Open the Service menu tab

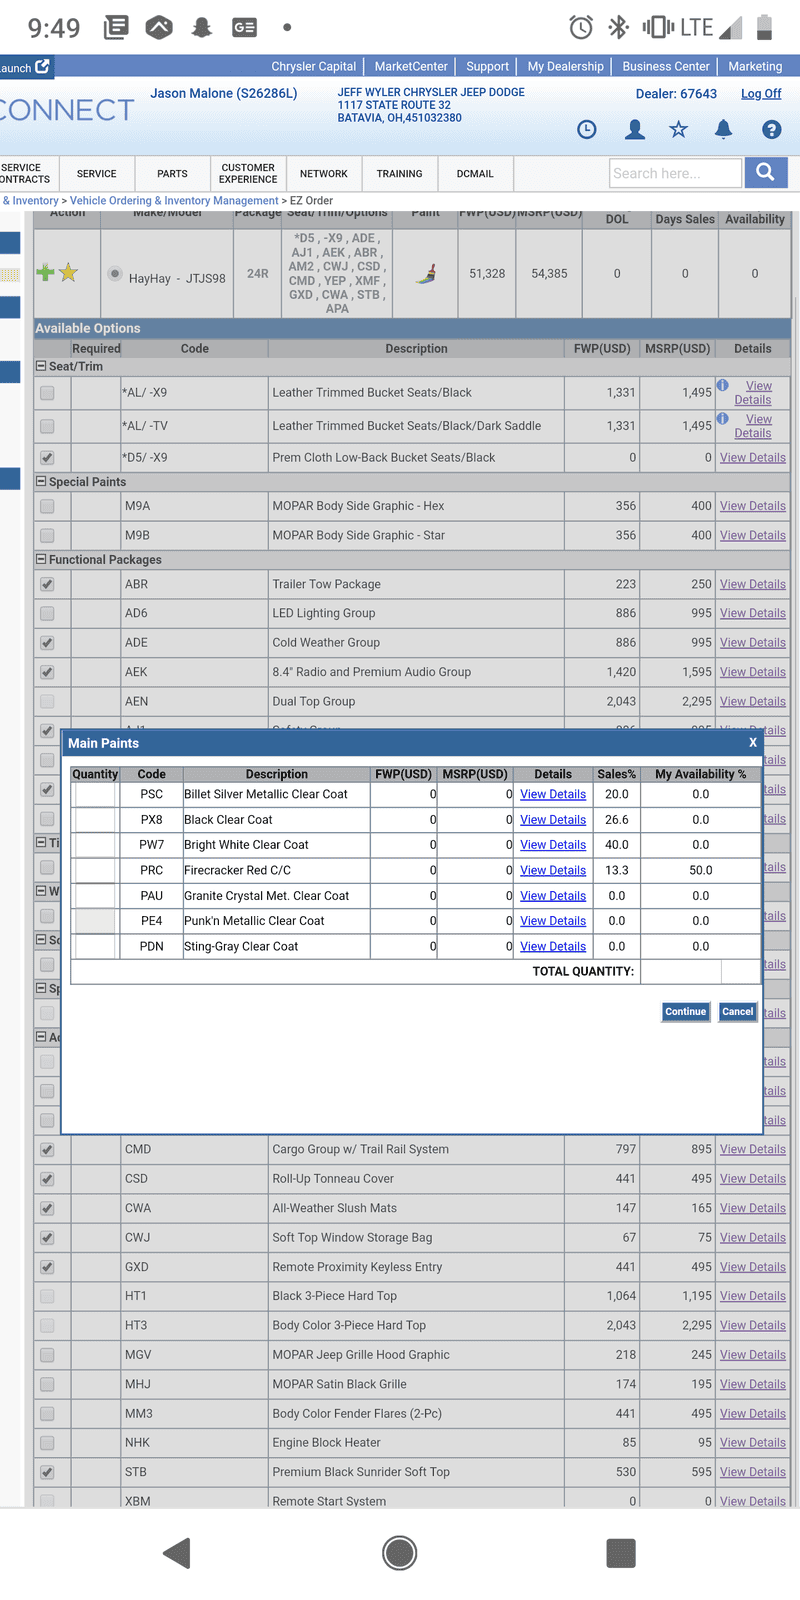(x=96, y=173)
